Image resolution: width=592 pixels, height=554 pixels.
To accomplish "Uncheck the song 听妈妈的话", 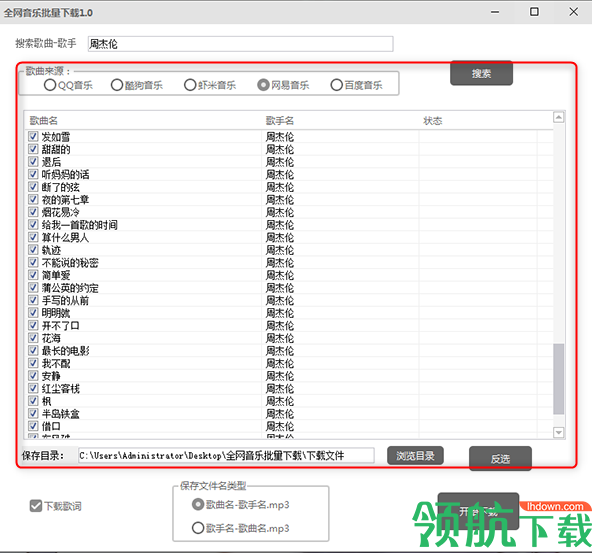I will [x=33, y=174].
